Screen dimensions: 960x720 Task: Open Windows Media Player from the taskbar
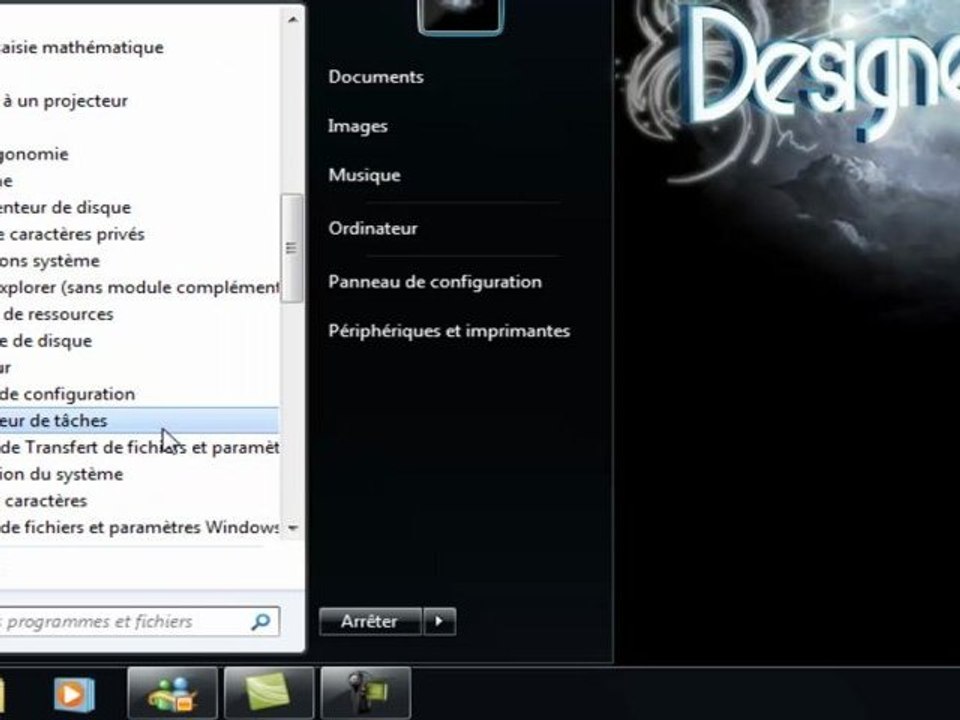coord(73,694)
